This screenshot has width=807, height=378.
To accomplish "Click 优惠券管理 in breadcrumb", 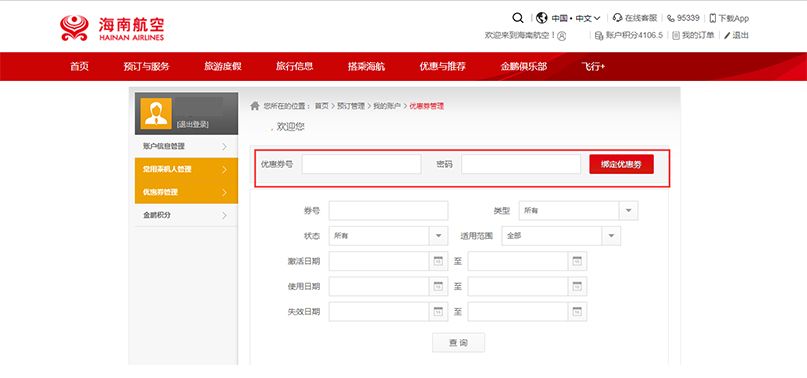I will pos(426,106).
